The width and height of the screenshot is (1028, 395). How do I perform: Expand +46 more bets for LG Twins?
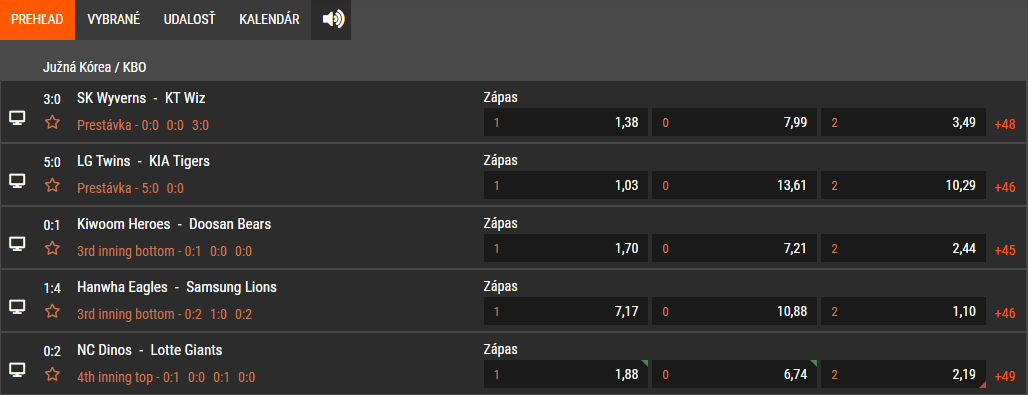click(1005, 186)
